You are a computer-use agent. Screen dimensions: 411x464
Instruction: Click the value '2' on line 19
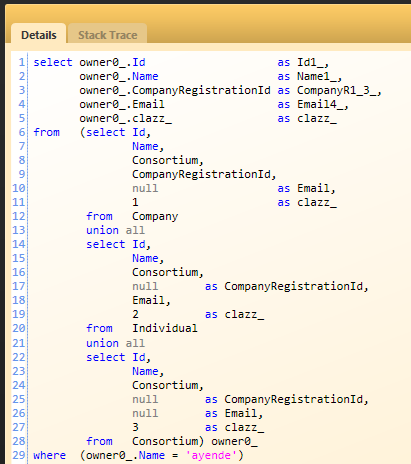(x=135, y=314)
